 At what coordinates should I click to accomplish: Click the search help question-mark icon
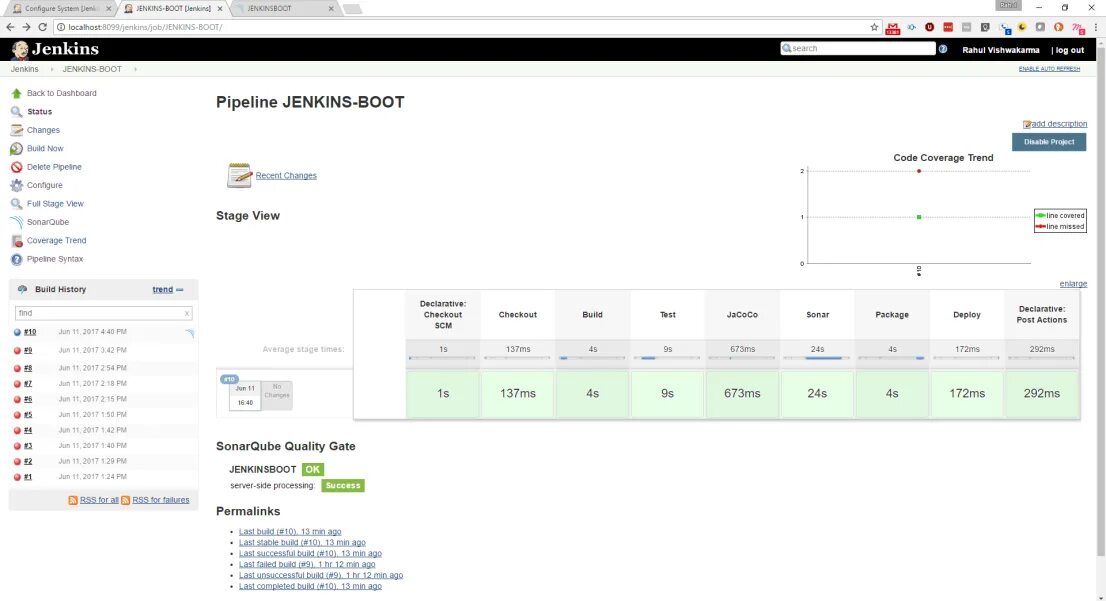942,49
